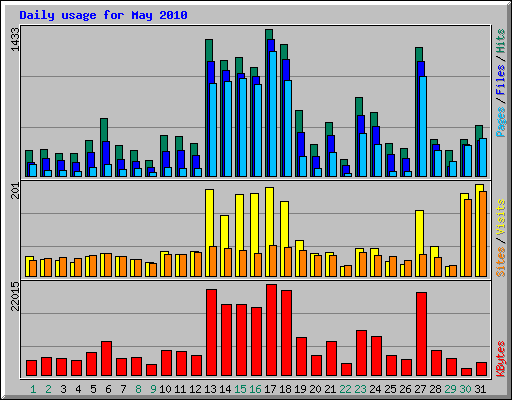This screenshot has width=512, height=400.
Task: Click the 'Daily usage for May 2010' title
Action: pos(103,15)
